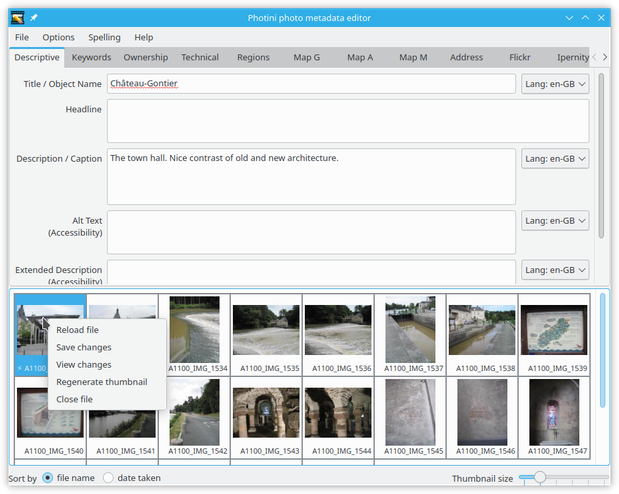Select thumbnail A1100_IMG_1544

point(338,418)
